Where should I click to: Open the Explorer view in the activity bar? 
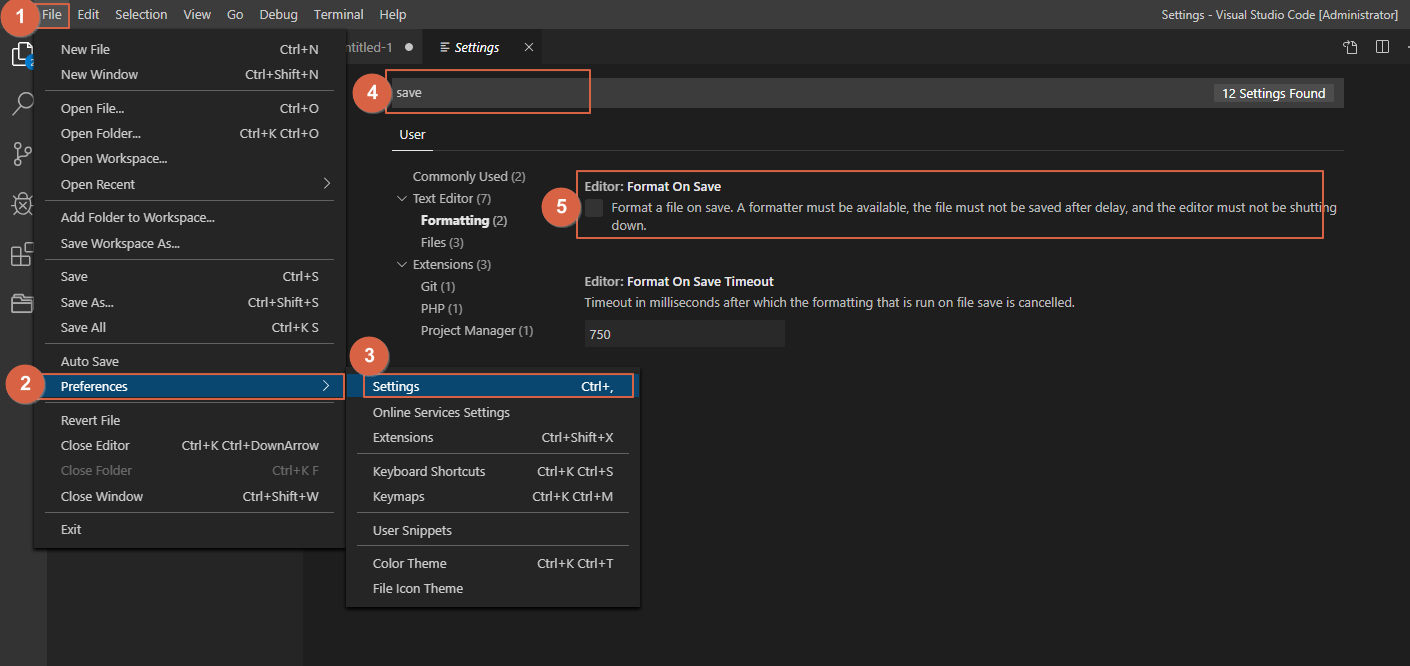point(22,55)
